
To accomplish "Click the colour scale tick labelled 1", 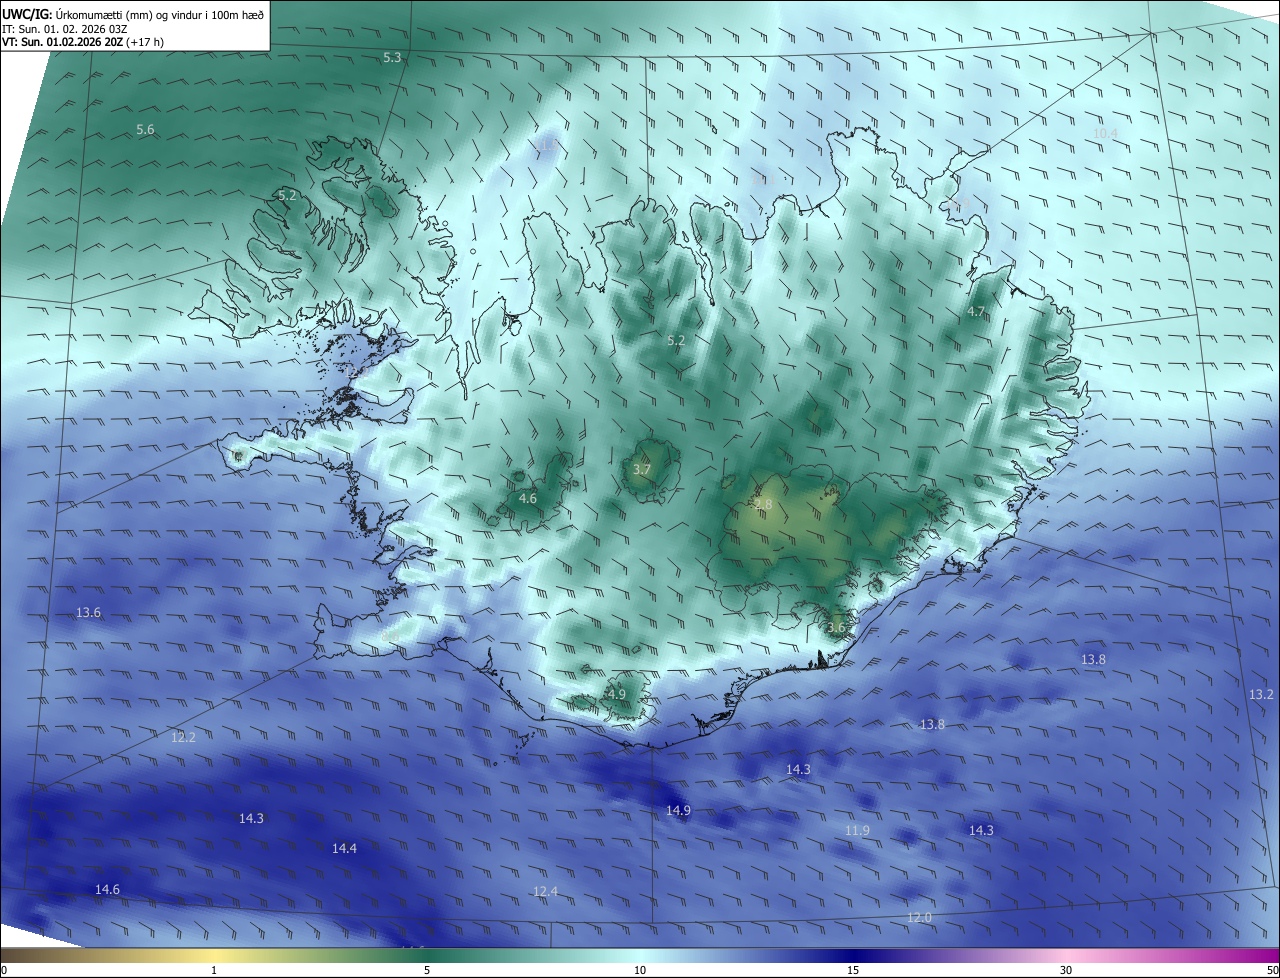I will 214,970.
